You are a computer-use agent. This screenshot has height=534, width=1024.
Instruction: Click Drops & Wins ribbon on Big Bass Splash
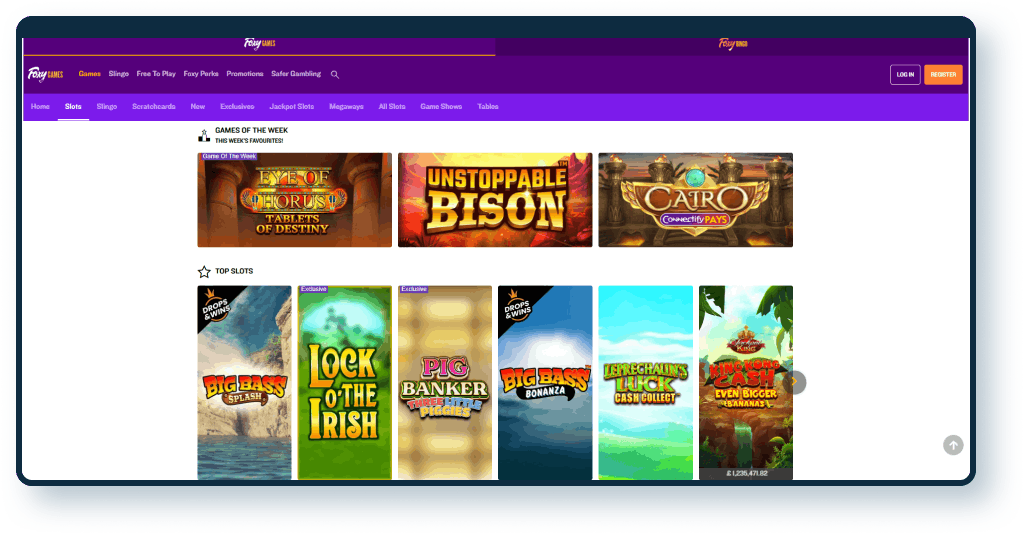click(x=216, y=306)
